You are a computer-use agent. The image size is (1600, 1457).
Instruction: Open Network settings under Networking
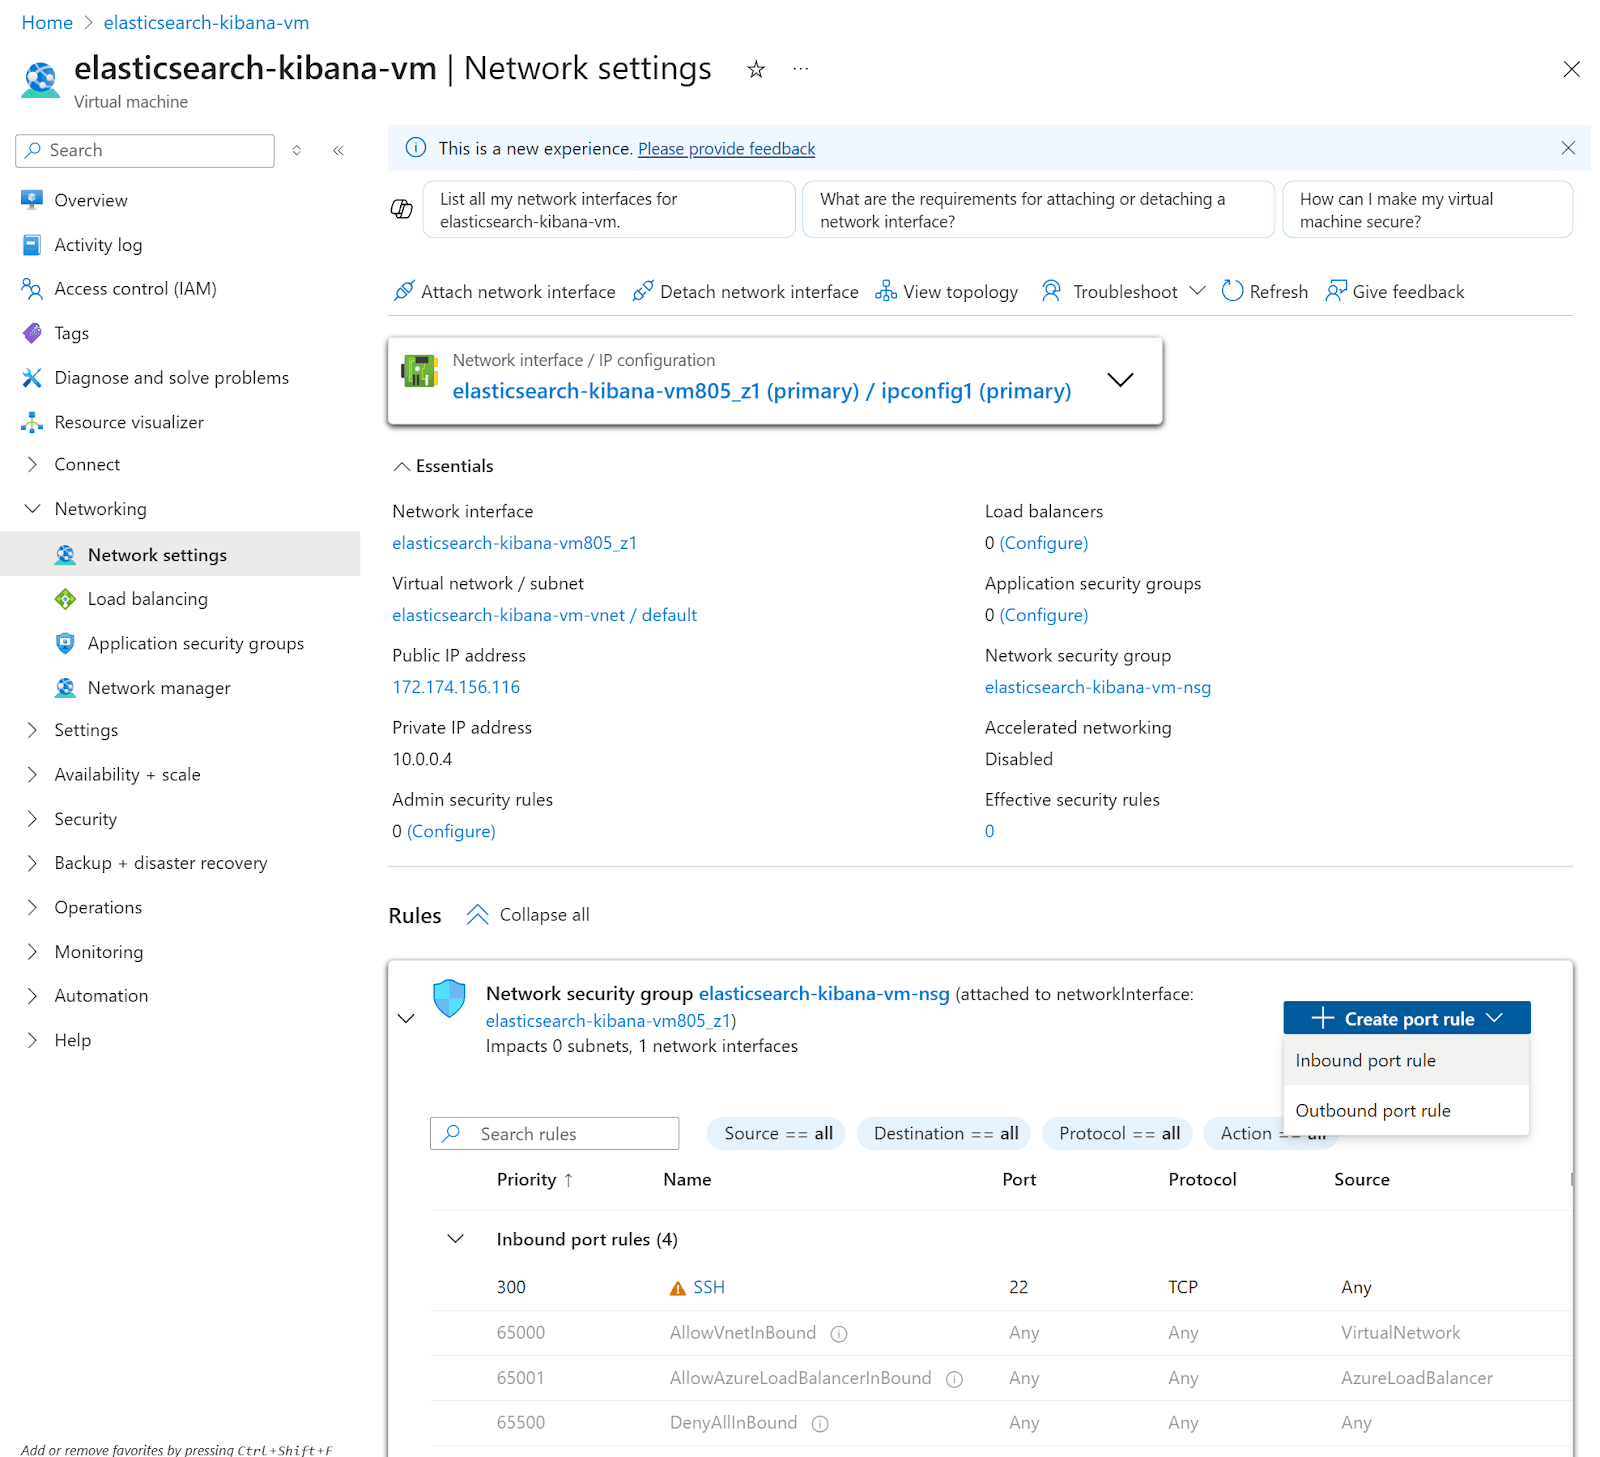157,554
